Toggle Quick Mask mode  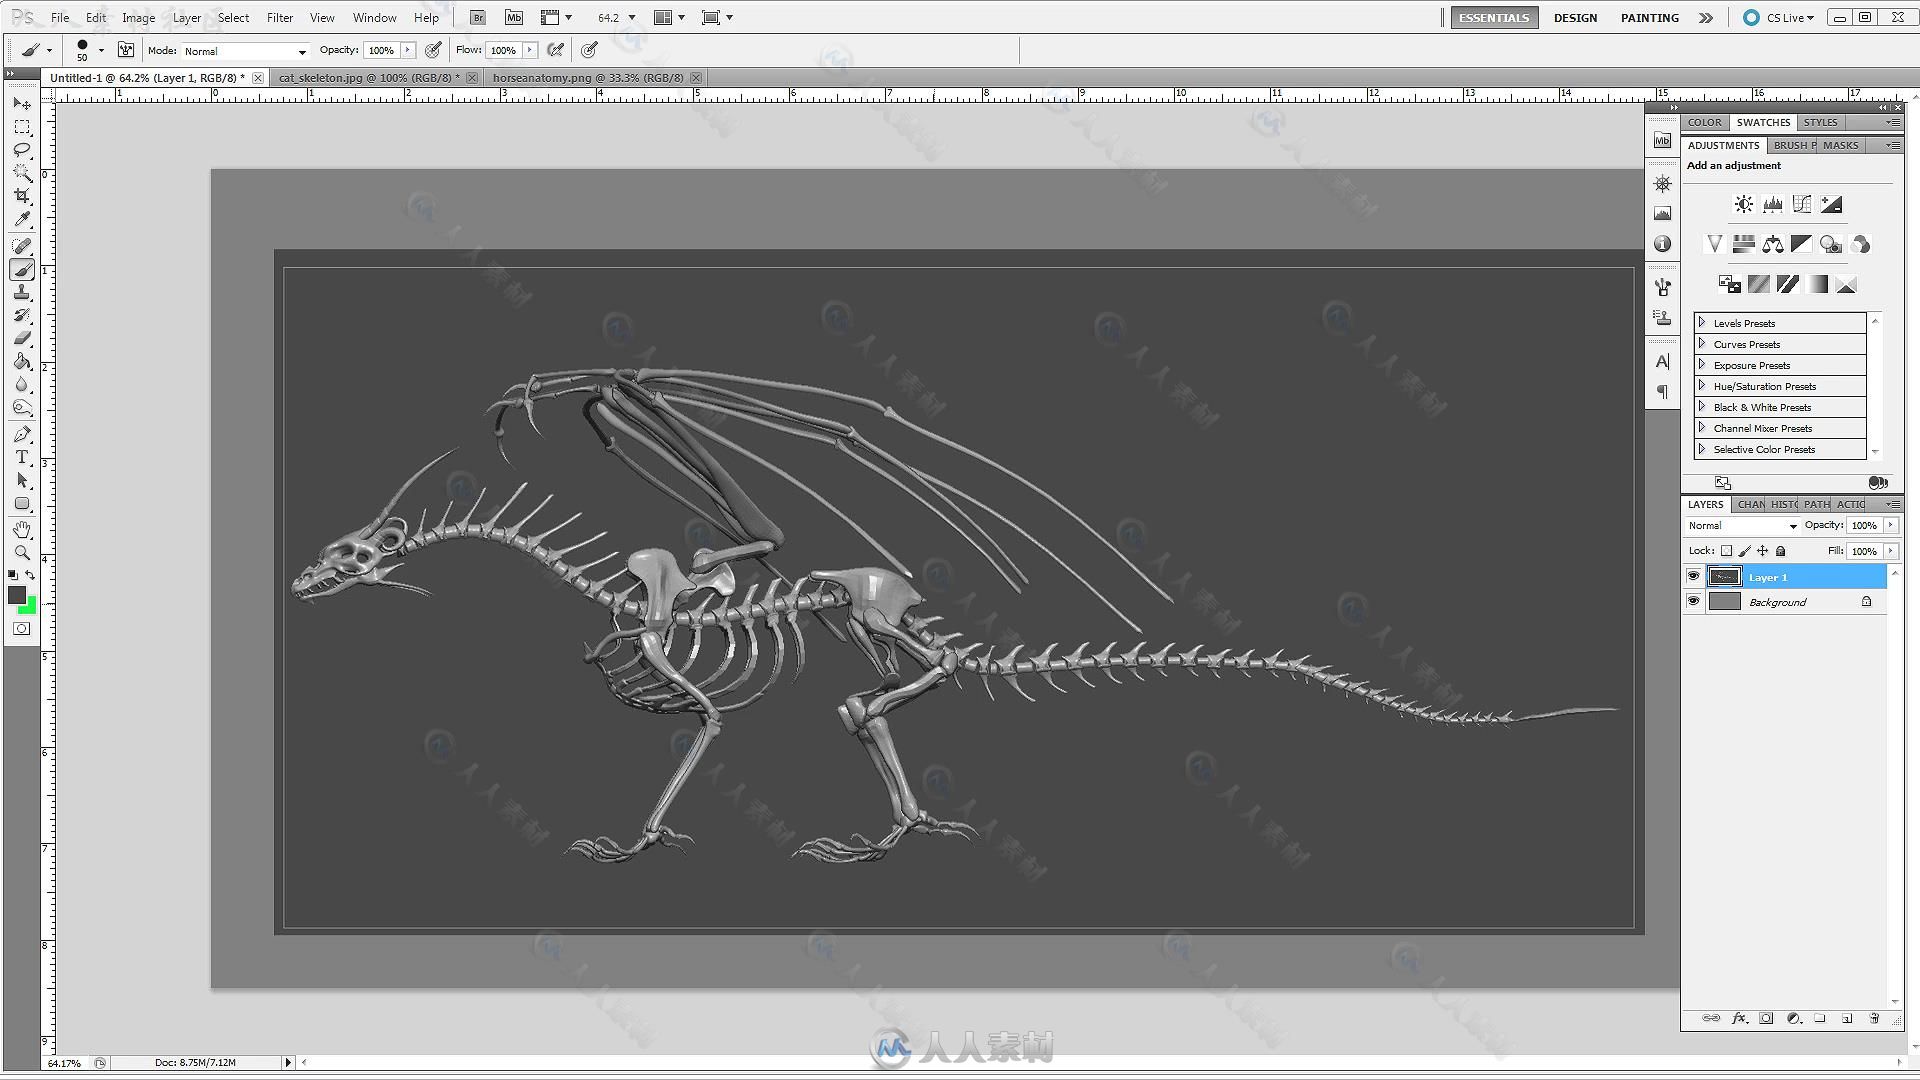coord(22,629)
